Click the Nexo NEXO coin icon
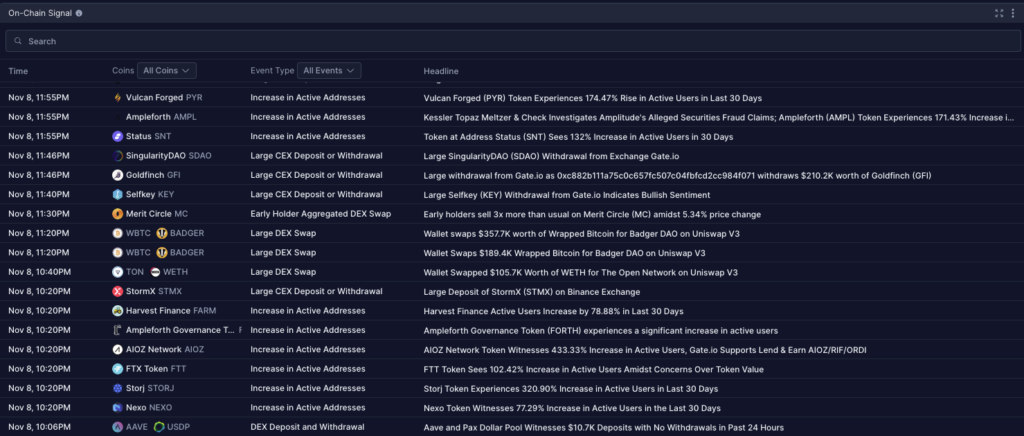This screenshot has width=1024, height=436. [118, 407]
